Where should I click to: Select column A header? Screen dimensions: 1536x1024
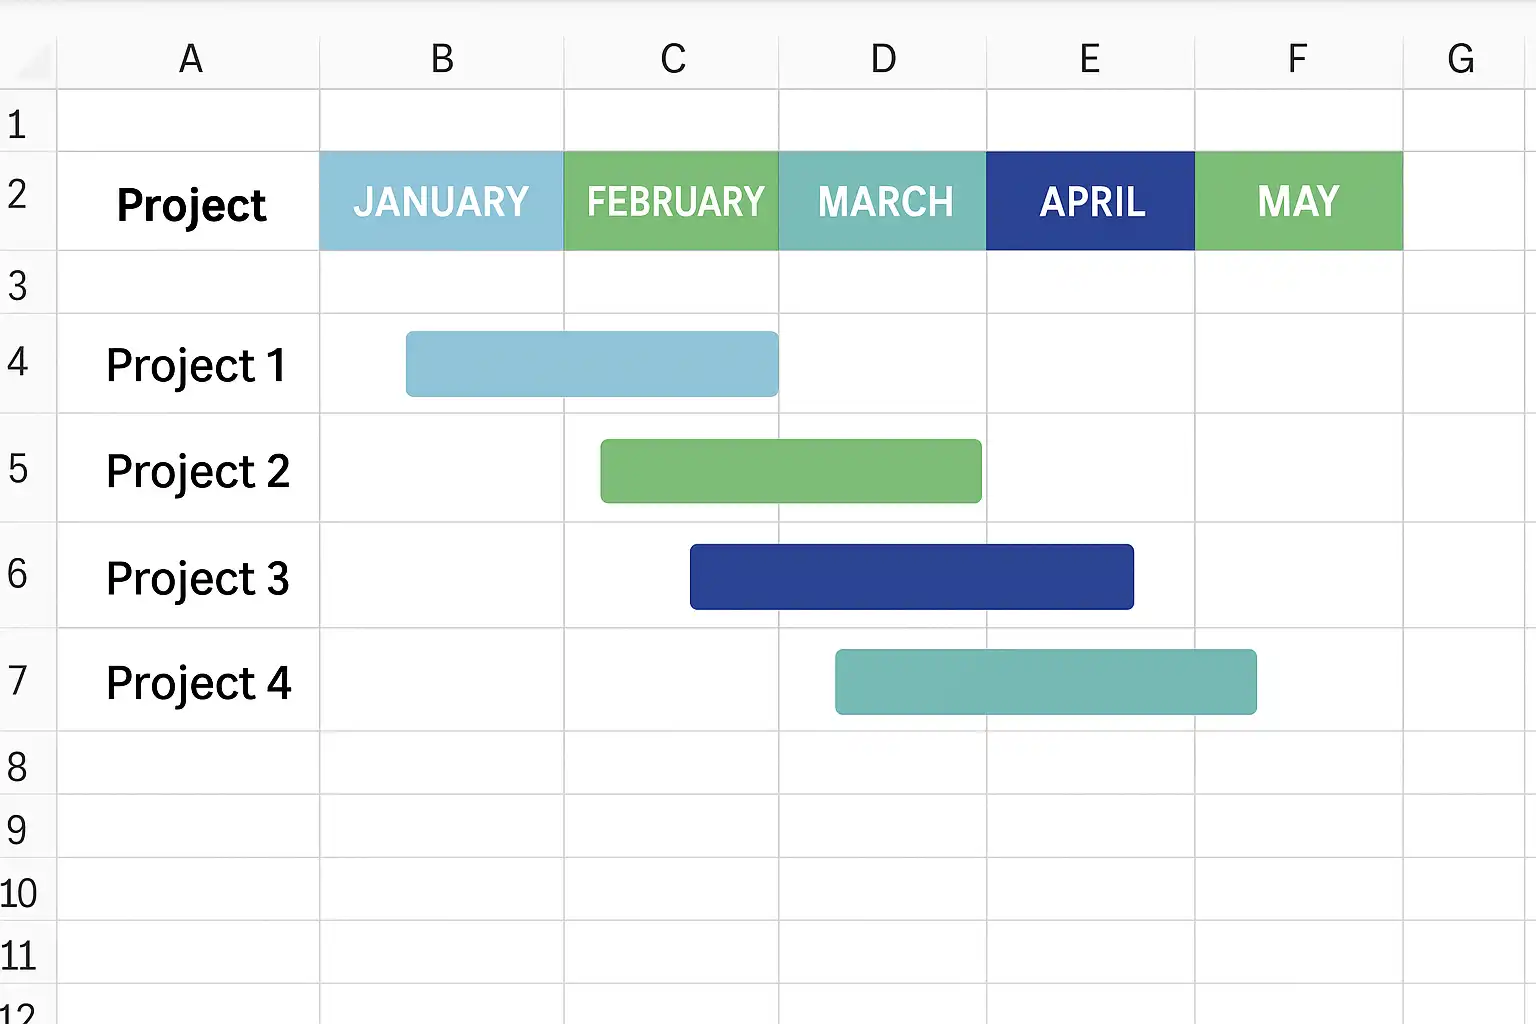click(189, 60)
